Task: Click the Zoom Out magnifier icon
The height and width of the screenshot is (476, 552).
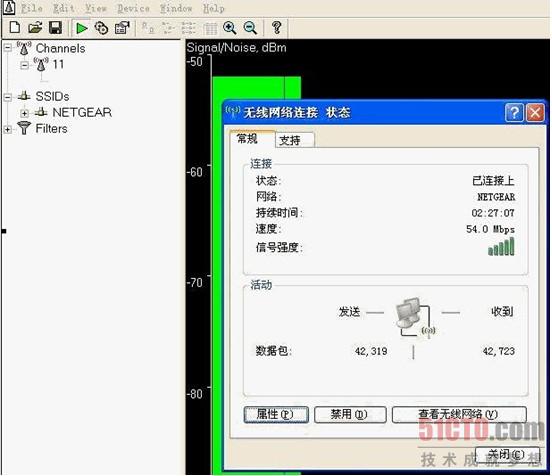Action: [250, 28]
